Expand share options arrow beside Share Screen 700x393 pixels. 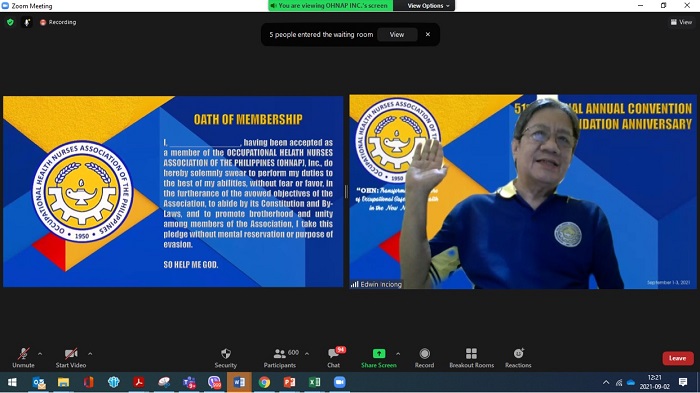click(398, 354)
